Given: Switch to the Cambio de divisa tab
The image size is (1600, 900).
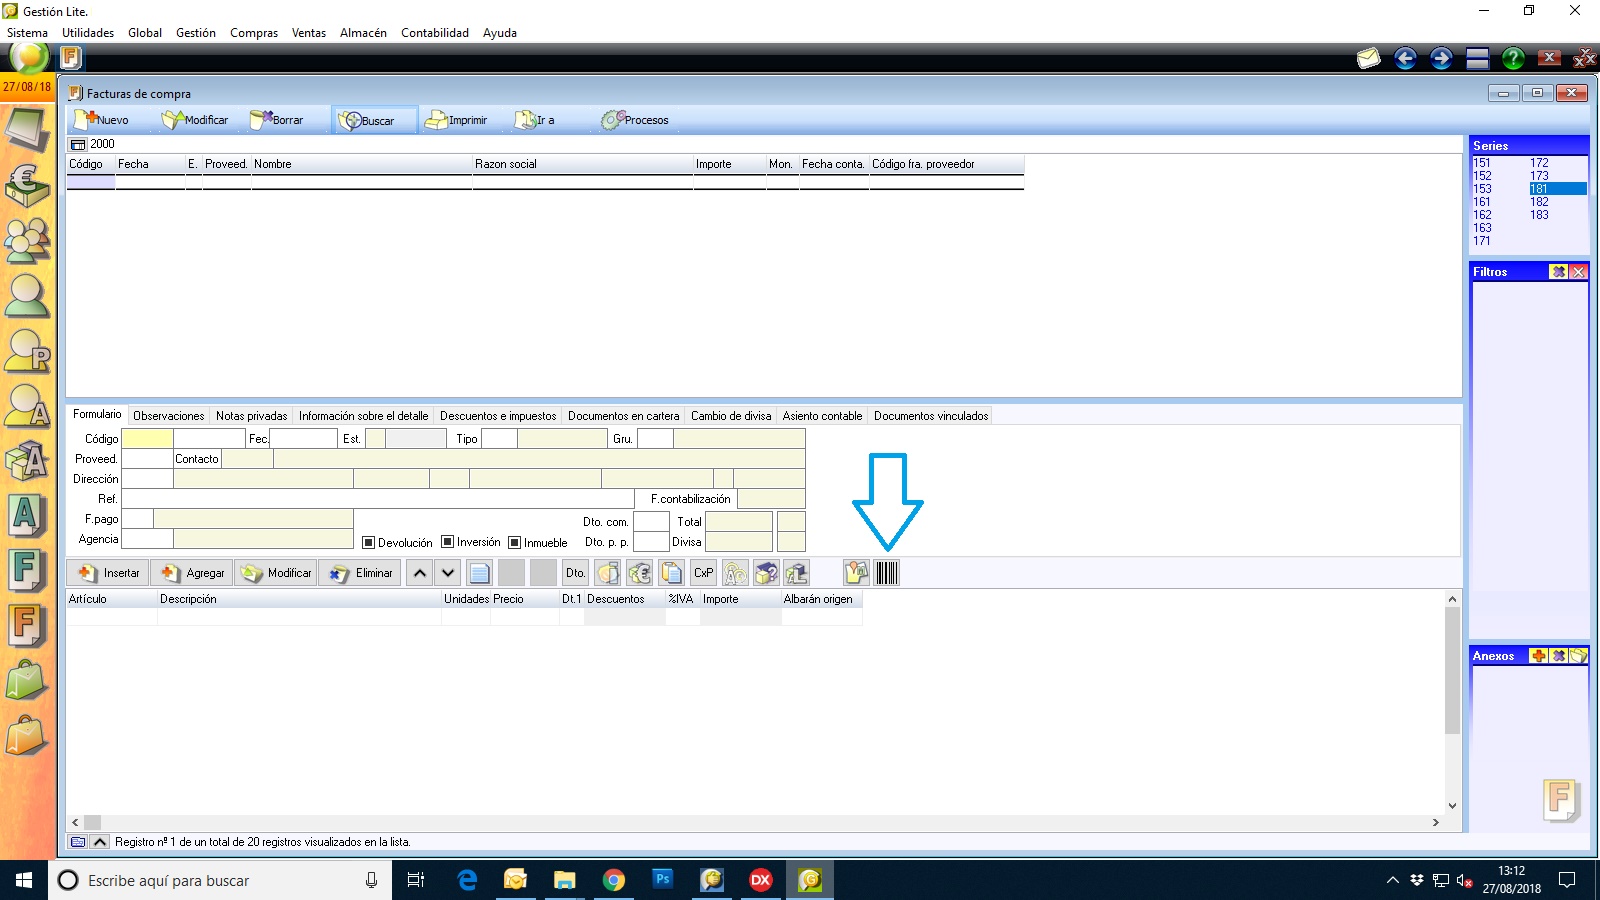Looking at the screenshot, I should pyautogui.click(x=731, y=416).
